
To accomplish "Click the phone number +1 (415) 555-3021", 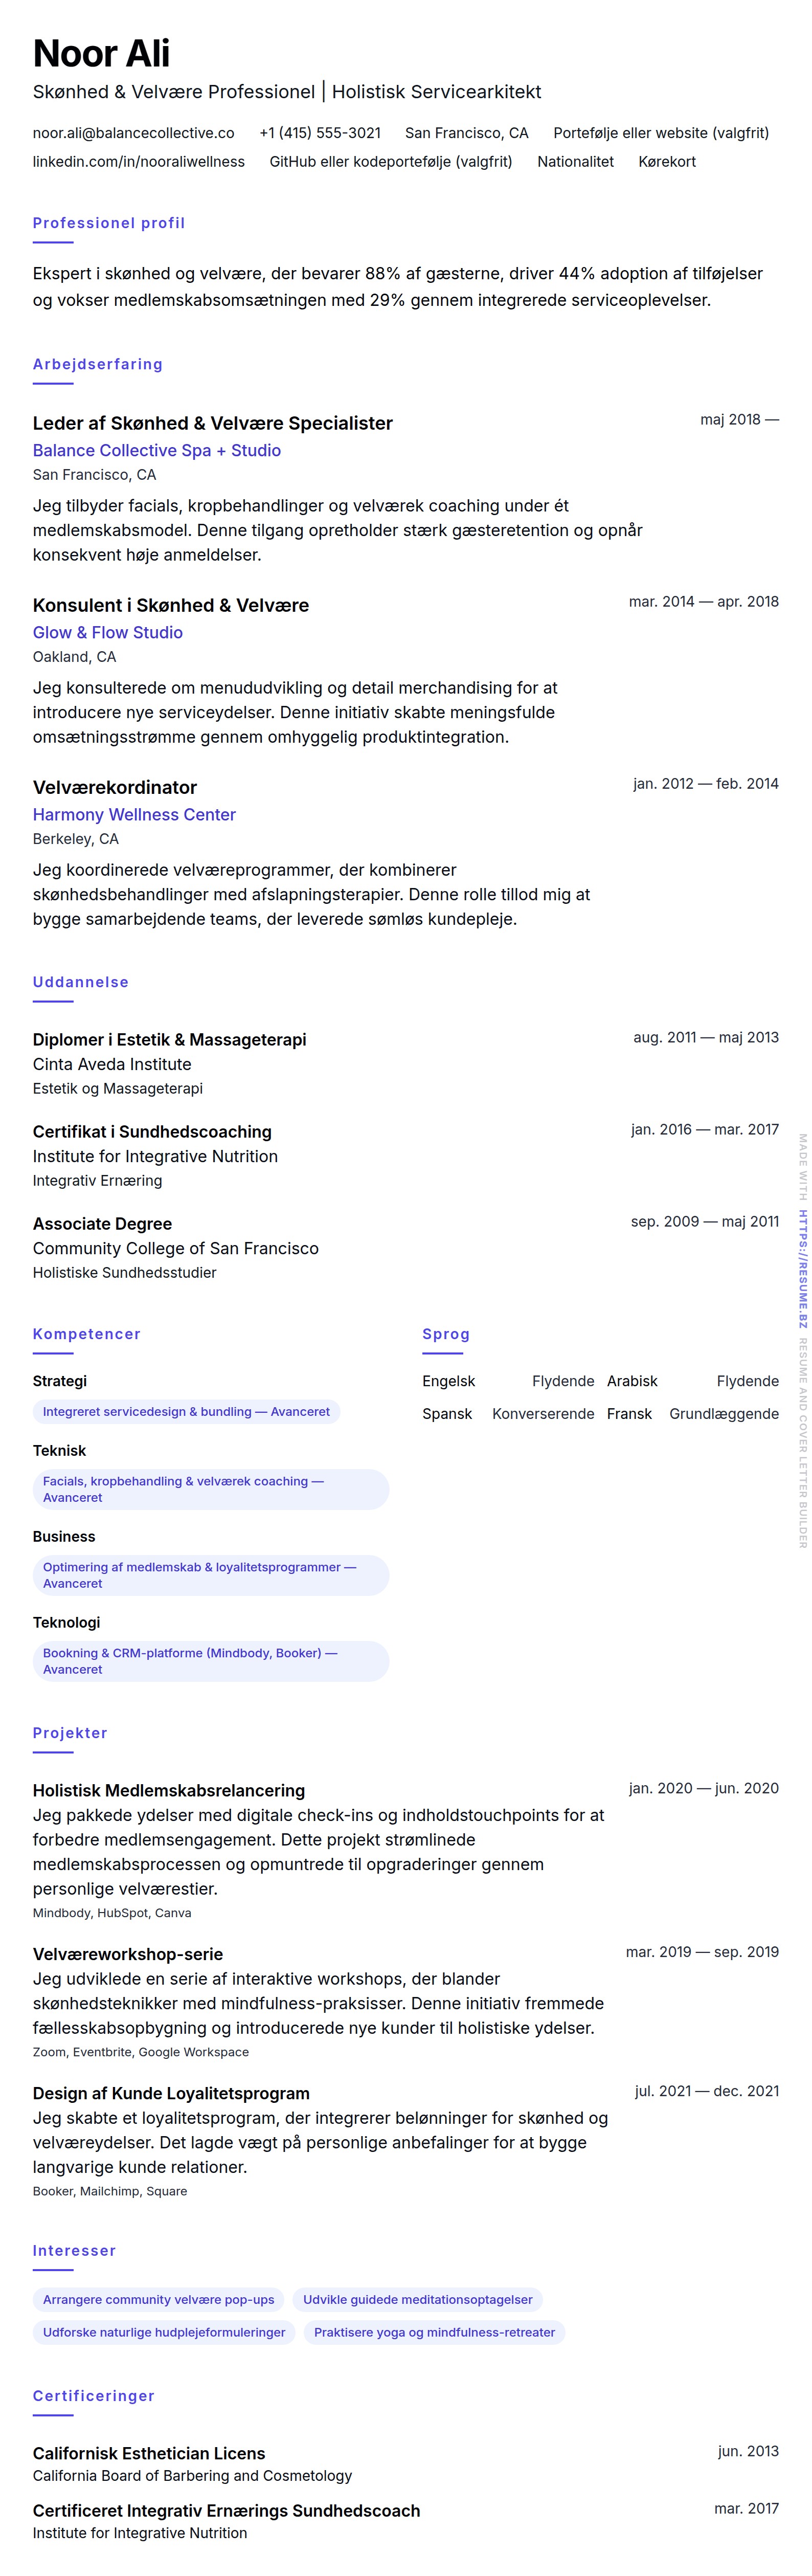I will click(320, 133).
